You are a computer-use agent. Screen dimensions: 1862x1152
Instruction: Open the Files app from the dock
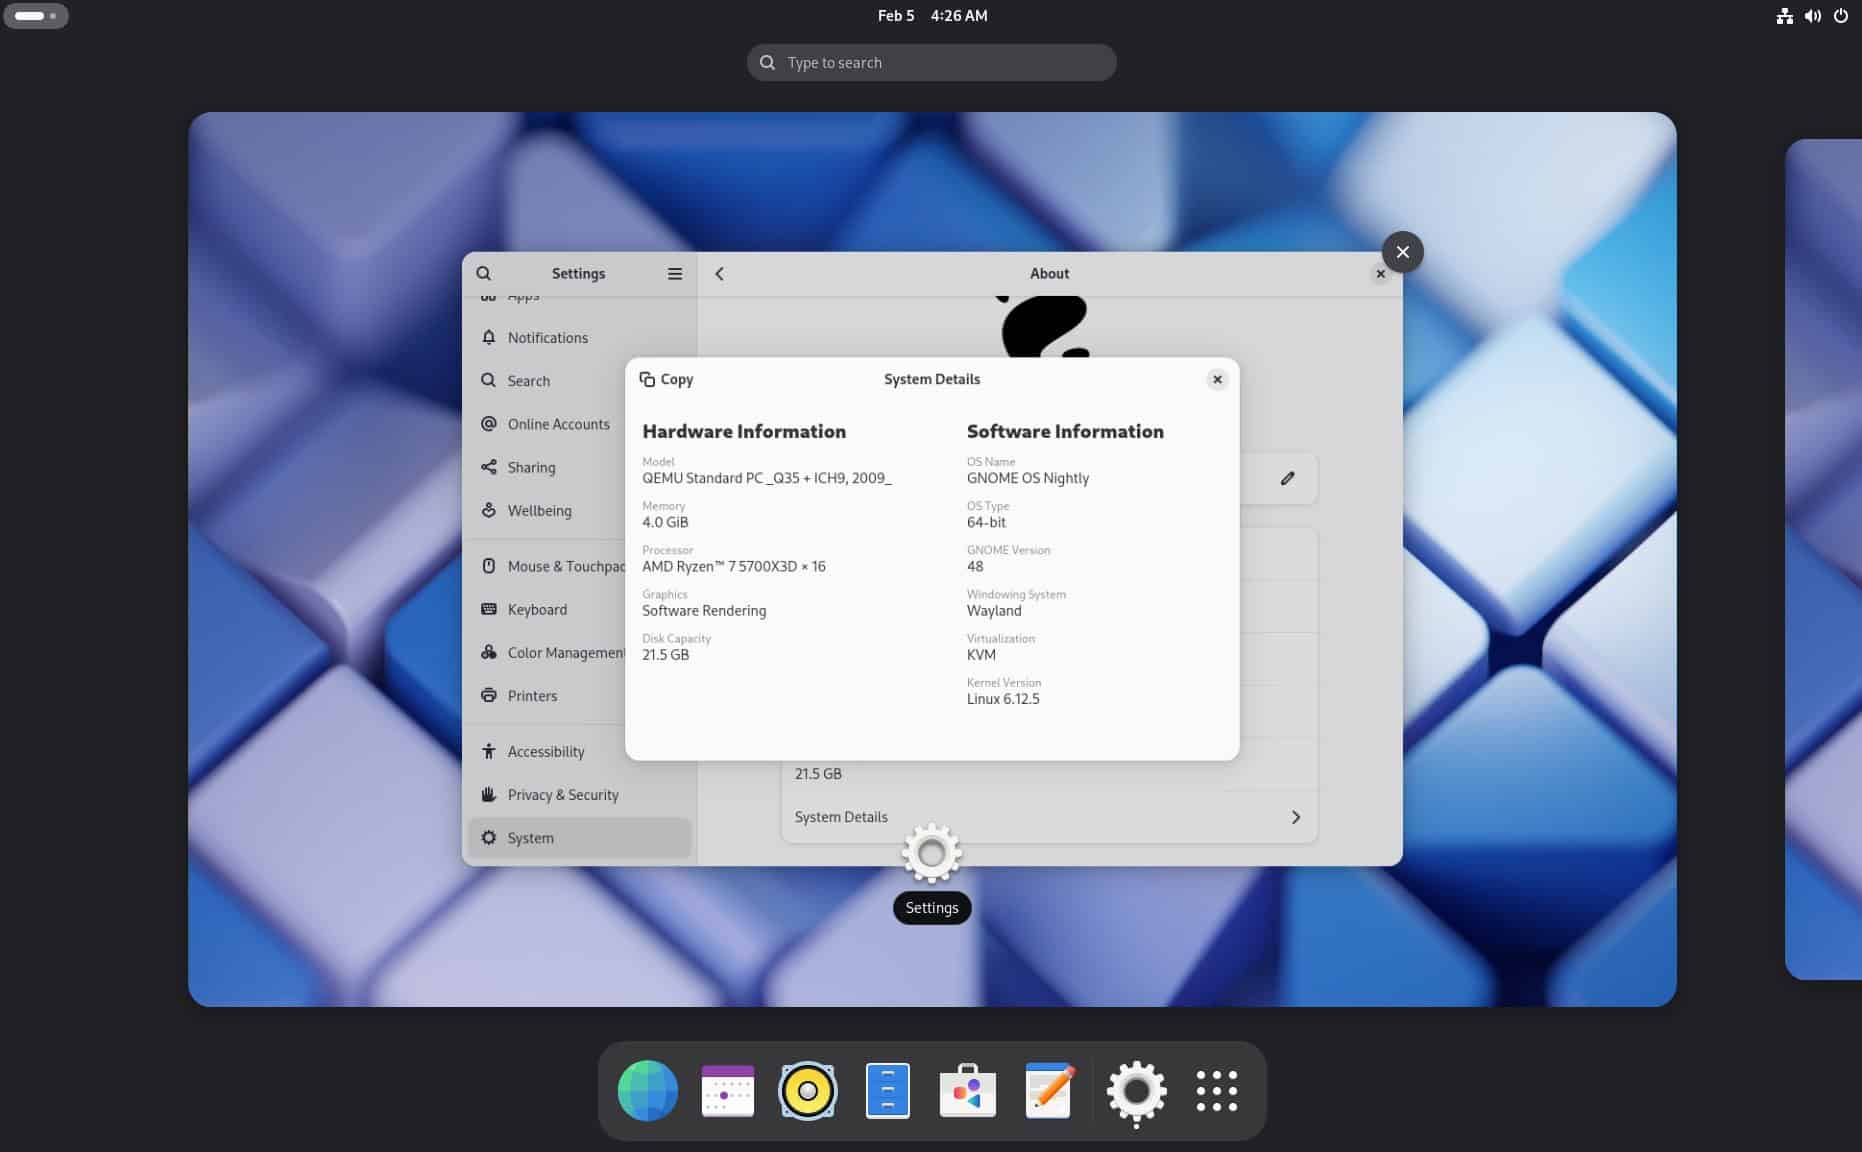point(887,1091)
